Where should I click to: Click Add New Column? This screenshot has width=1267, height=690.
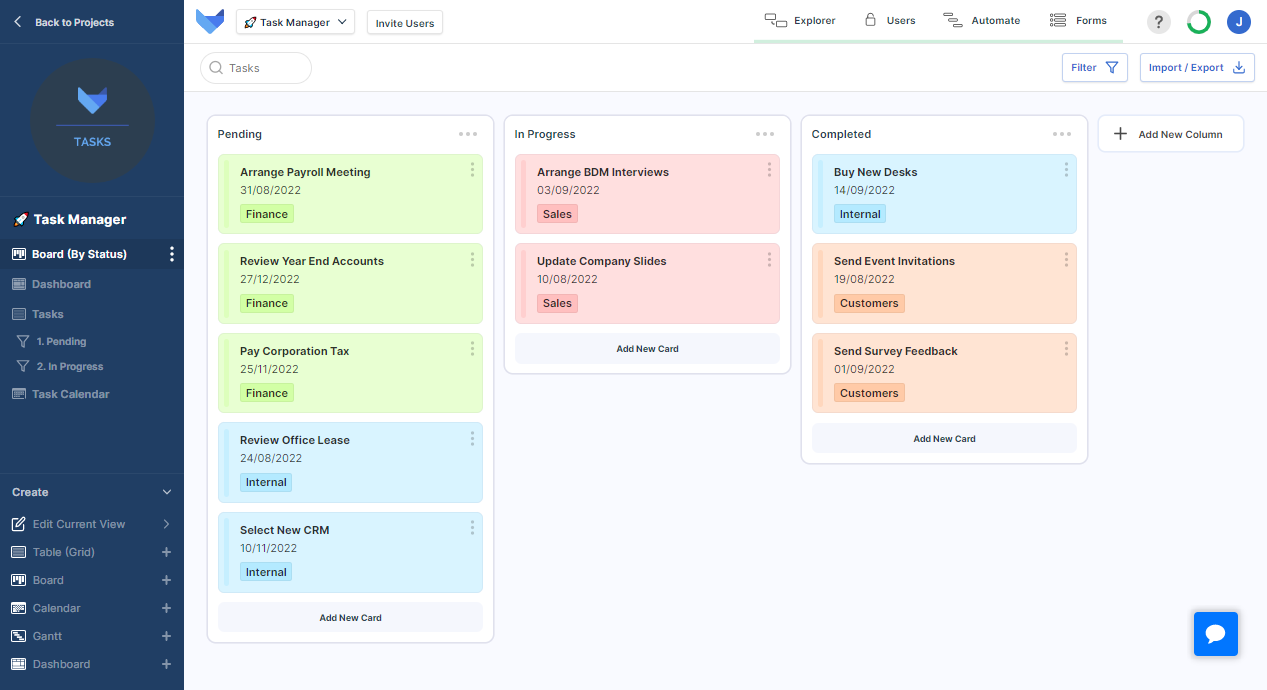tap(1171, 134)
